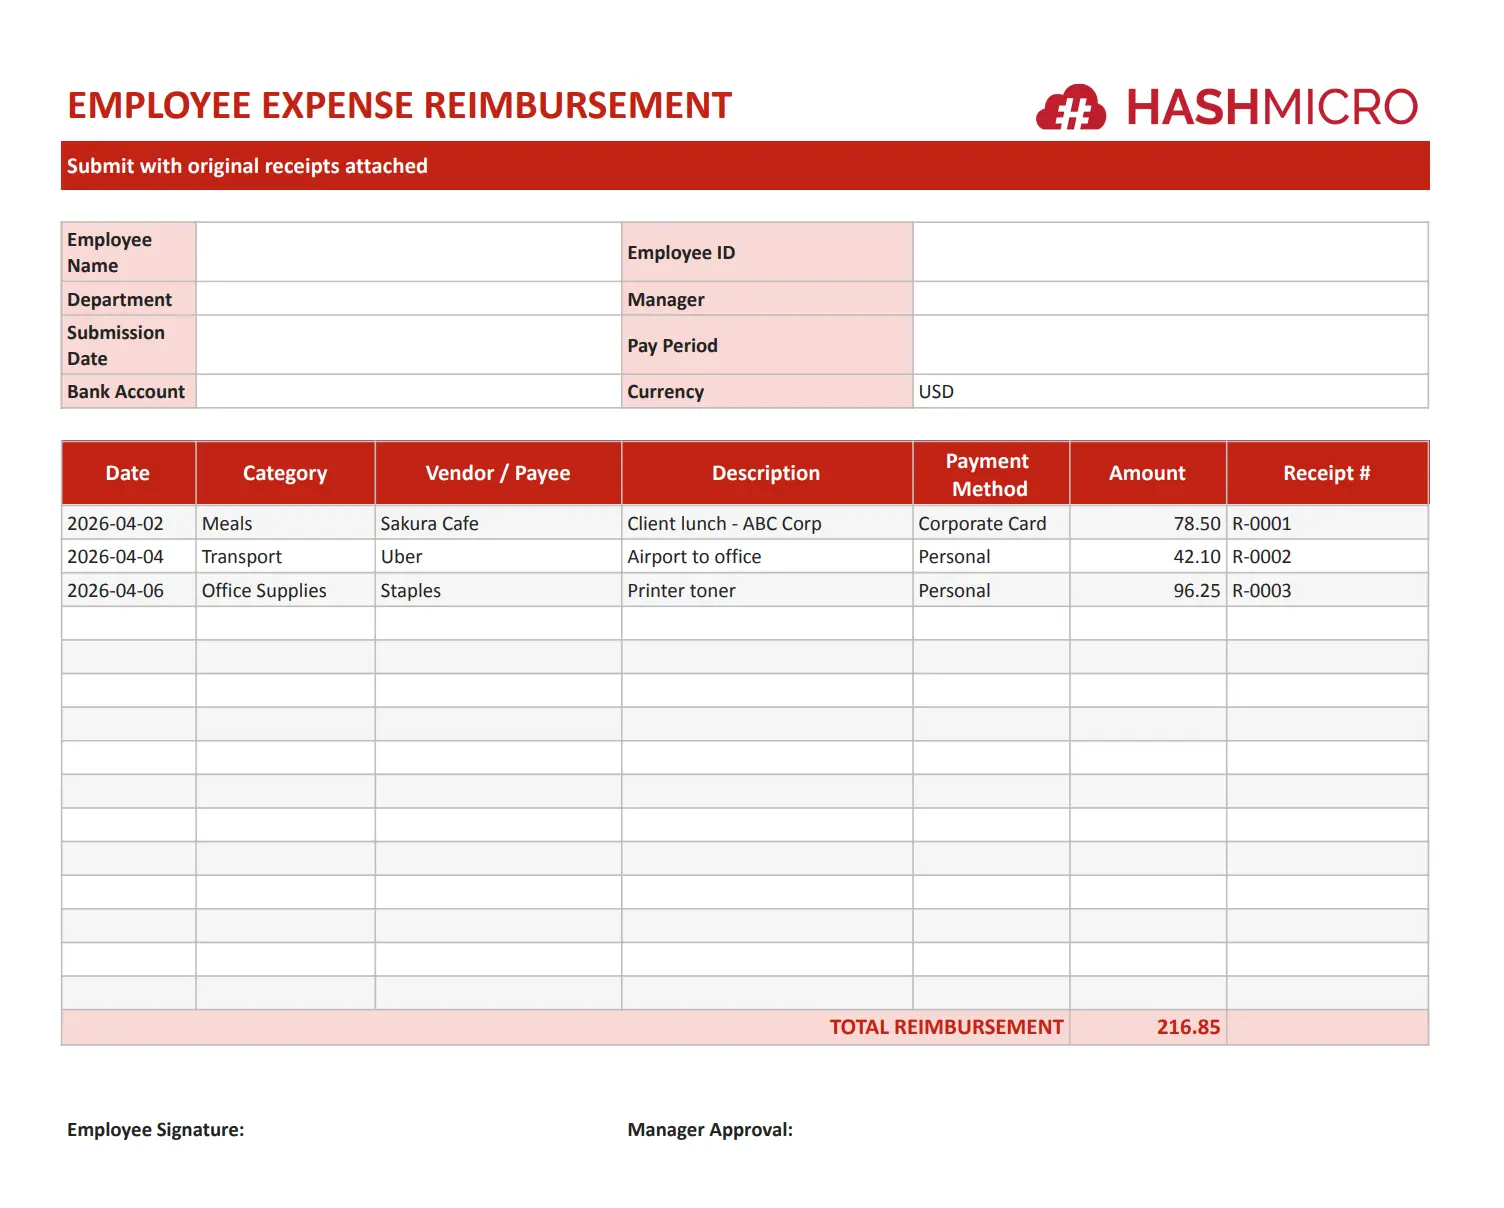Select the Pay Period blank field

(1169, 345)
